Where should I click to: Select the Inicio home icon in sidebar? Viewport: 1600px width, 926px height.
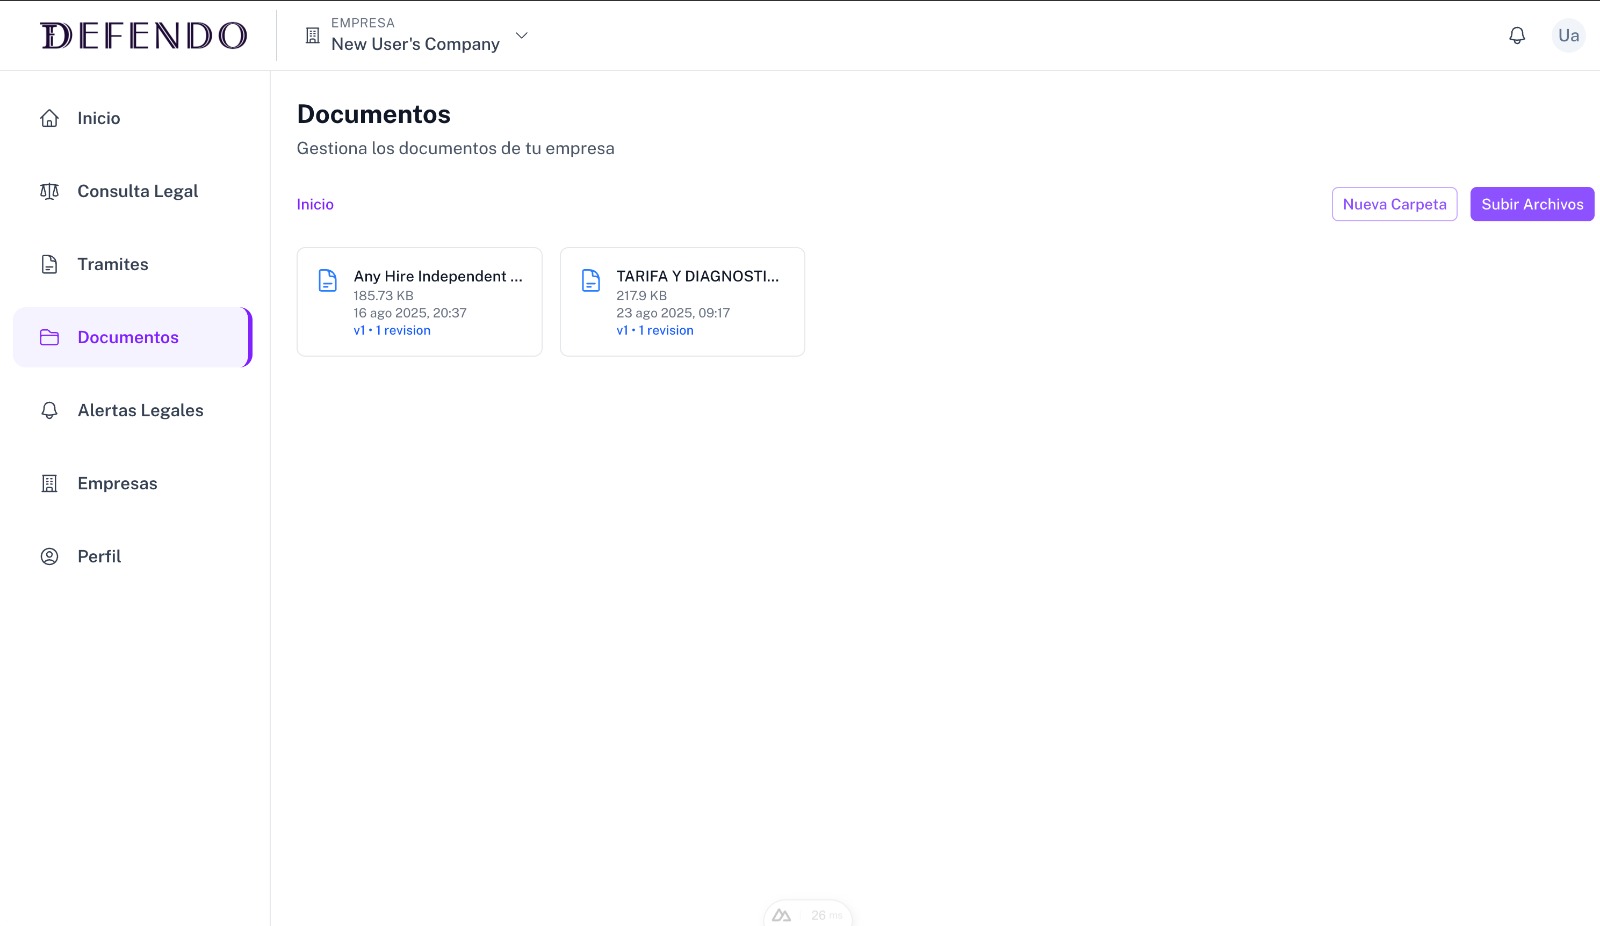tap(49, 117)
